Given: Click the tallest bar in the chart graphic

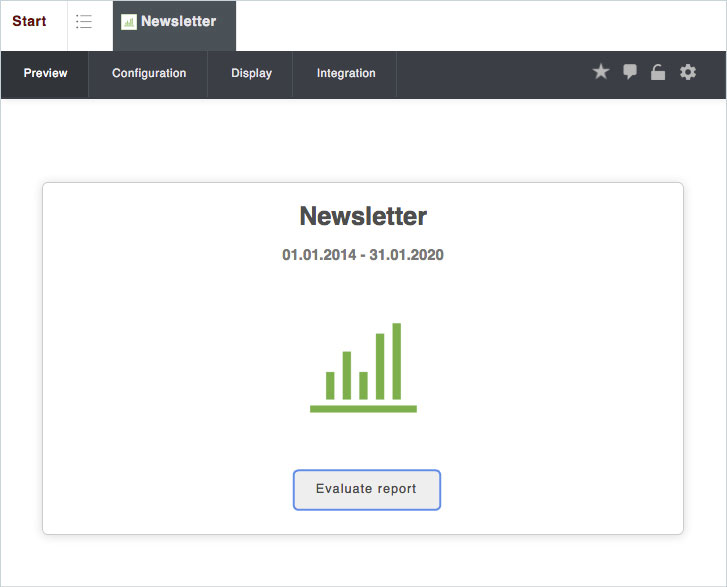Looking at the screenshot, I should click(x=397, y=360).
